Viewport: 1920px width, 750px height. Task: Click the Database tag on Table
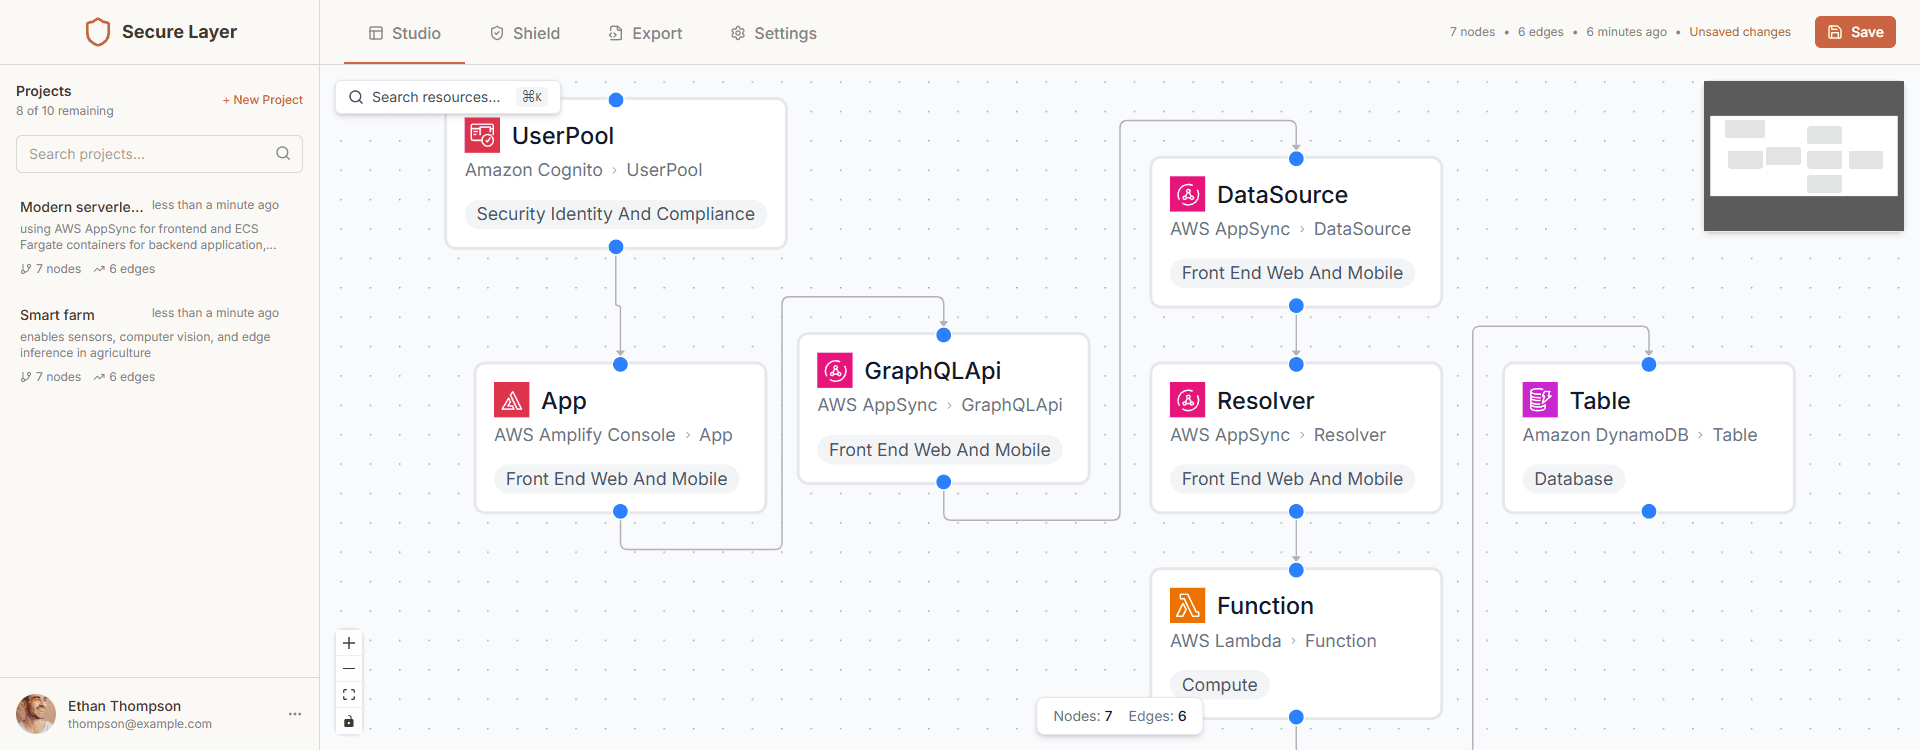tap(1574, 479)
